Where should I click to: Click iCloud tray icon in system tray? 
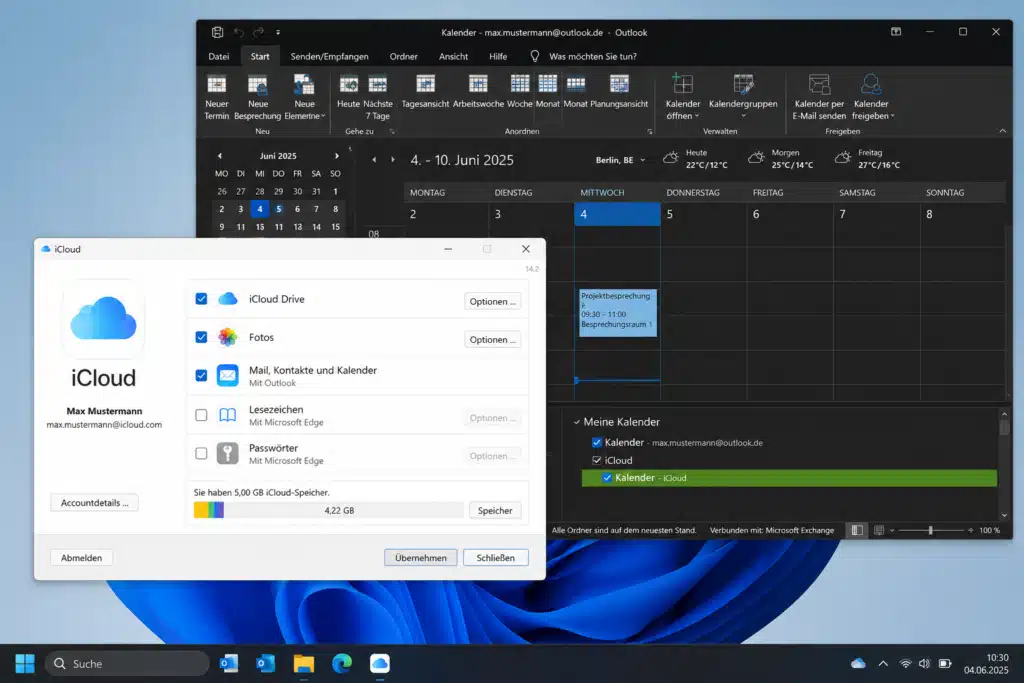pyautogui.click(x=858, y=663)
